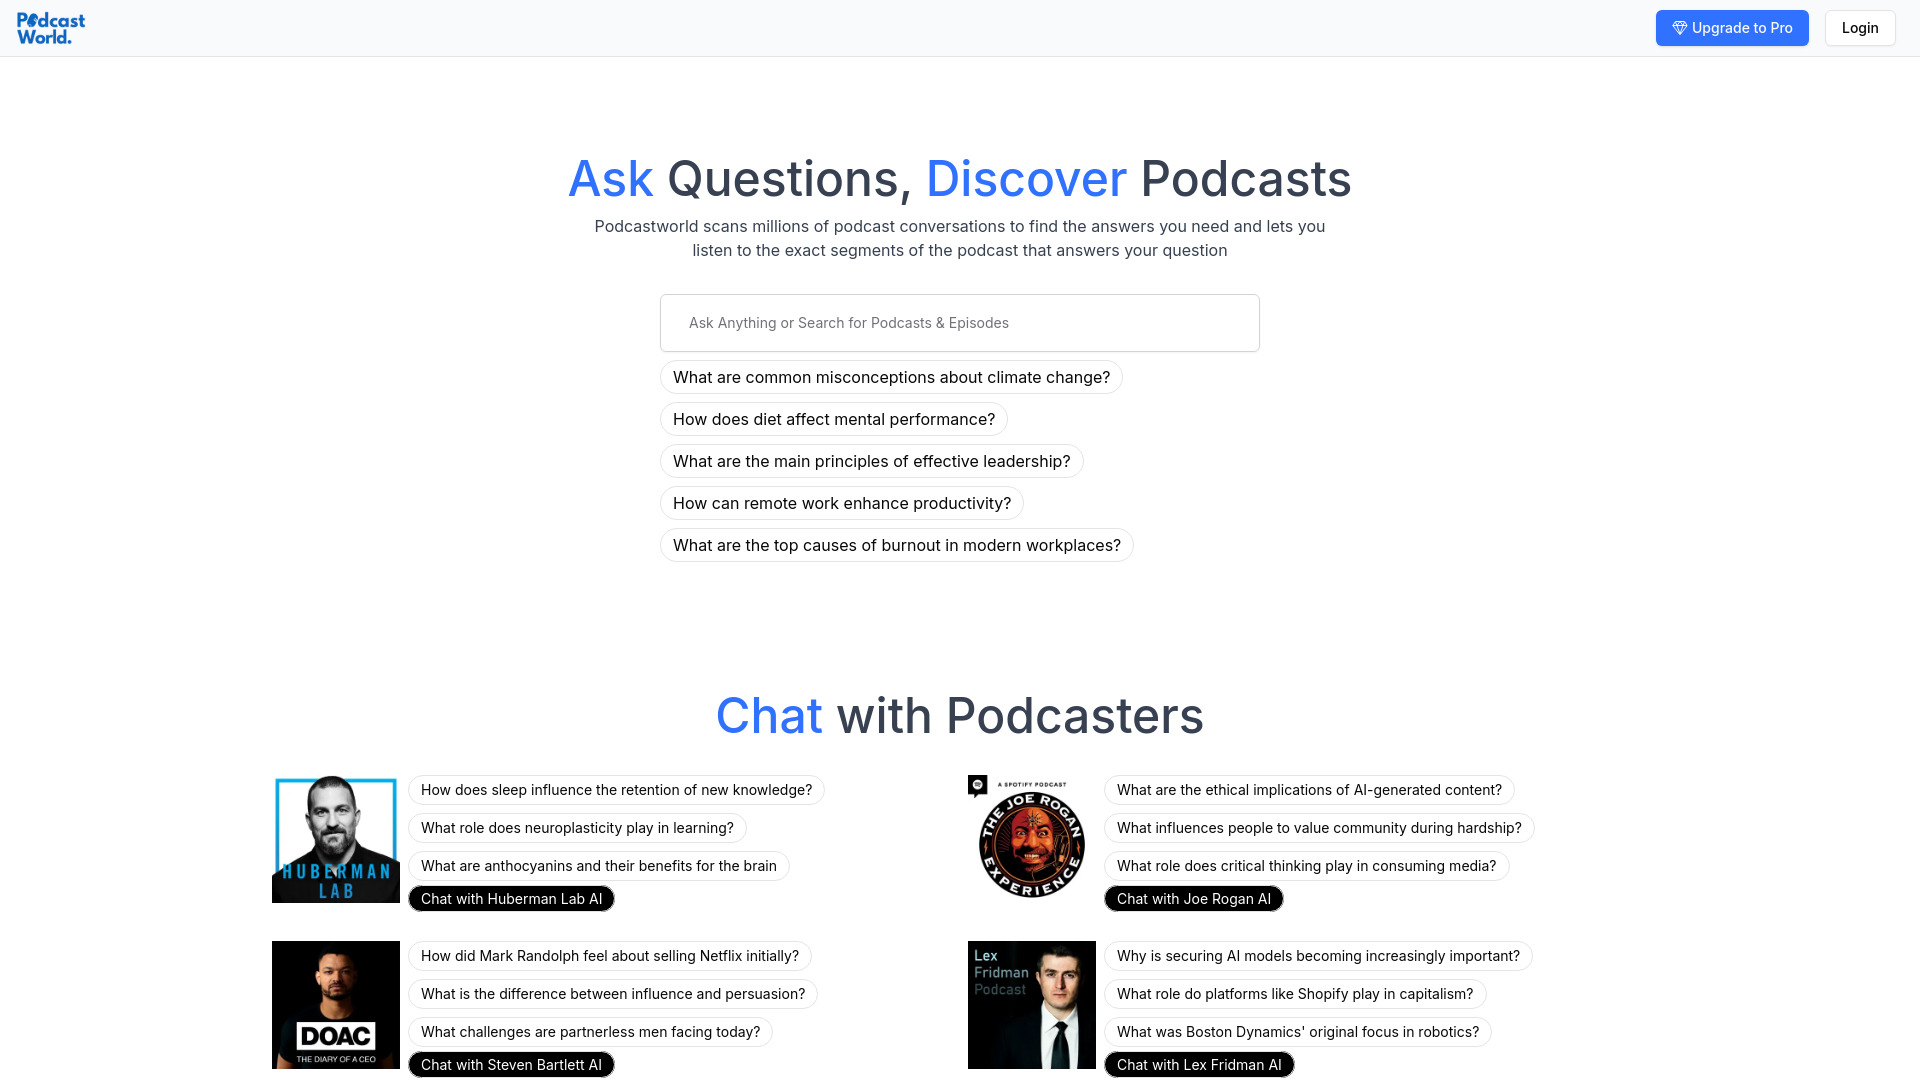1920x1080 pixels.
Task: Chat with Huberman Lab AI
Action: pyautogui.click(x=512, y=898)
